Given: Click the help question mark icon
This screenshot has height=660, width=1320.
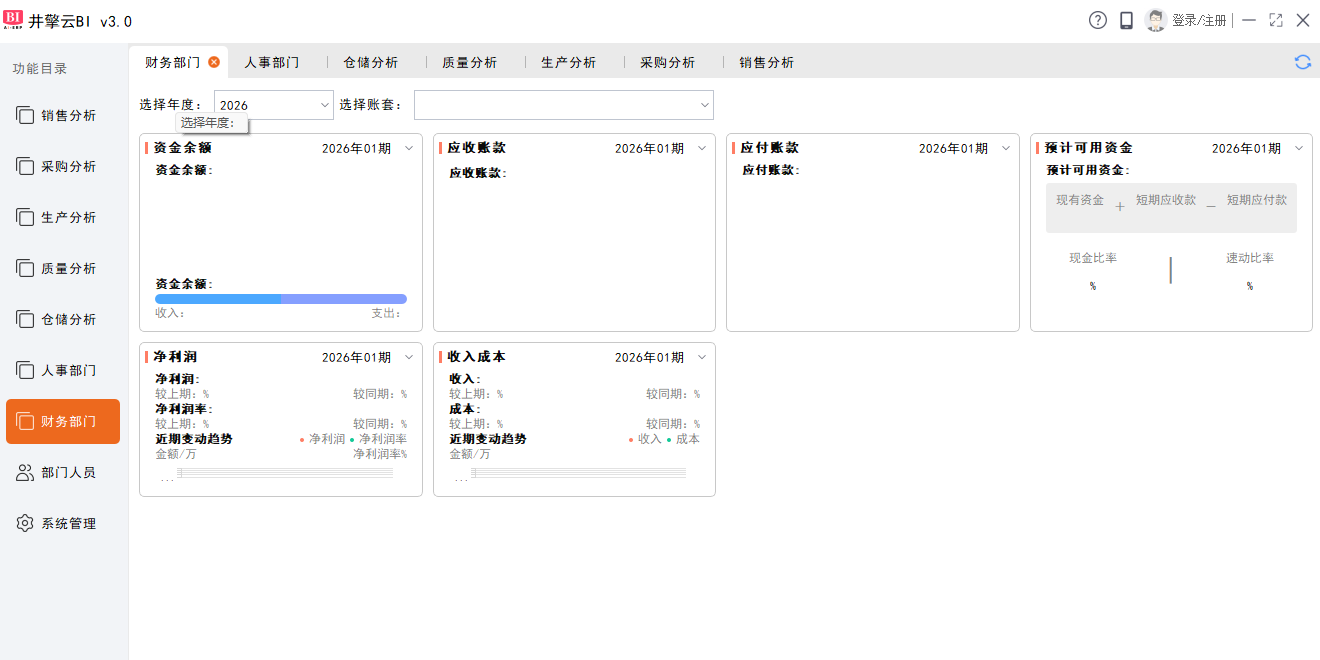Looking at the screenshot, I should pyautogui.click(x=1098, y=20).
